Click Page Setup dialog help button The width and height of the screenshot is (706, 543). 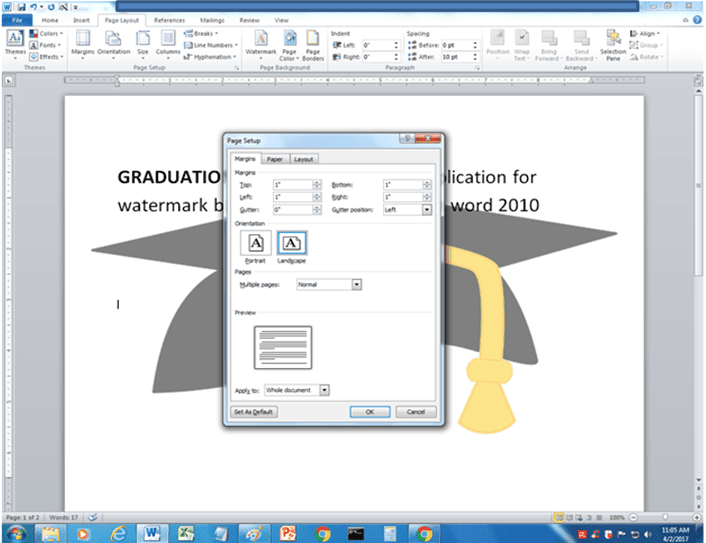tap(407, 138)
